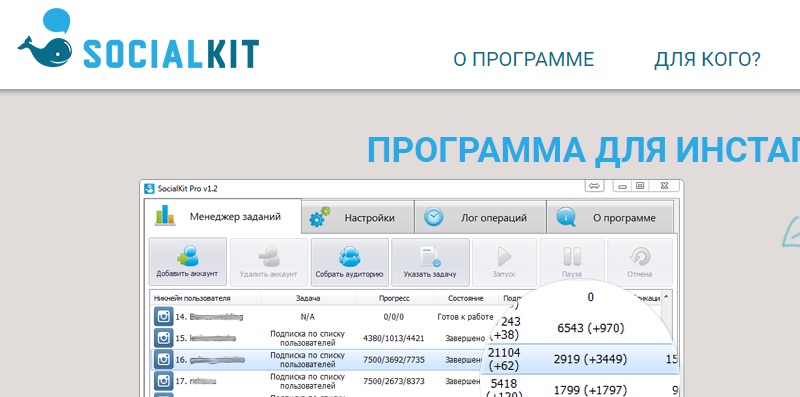Click the Пауза toolbar button
The image size is (800, 397).
(x=572, y=262)
